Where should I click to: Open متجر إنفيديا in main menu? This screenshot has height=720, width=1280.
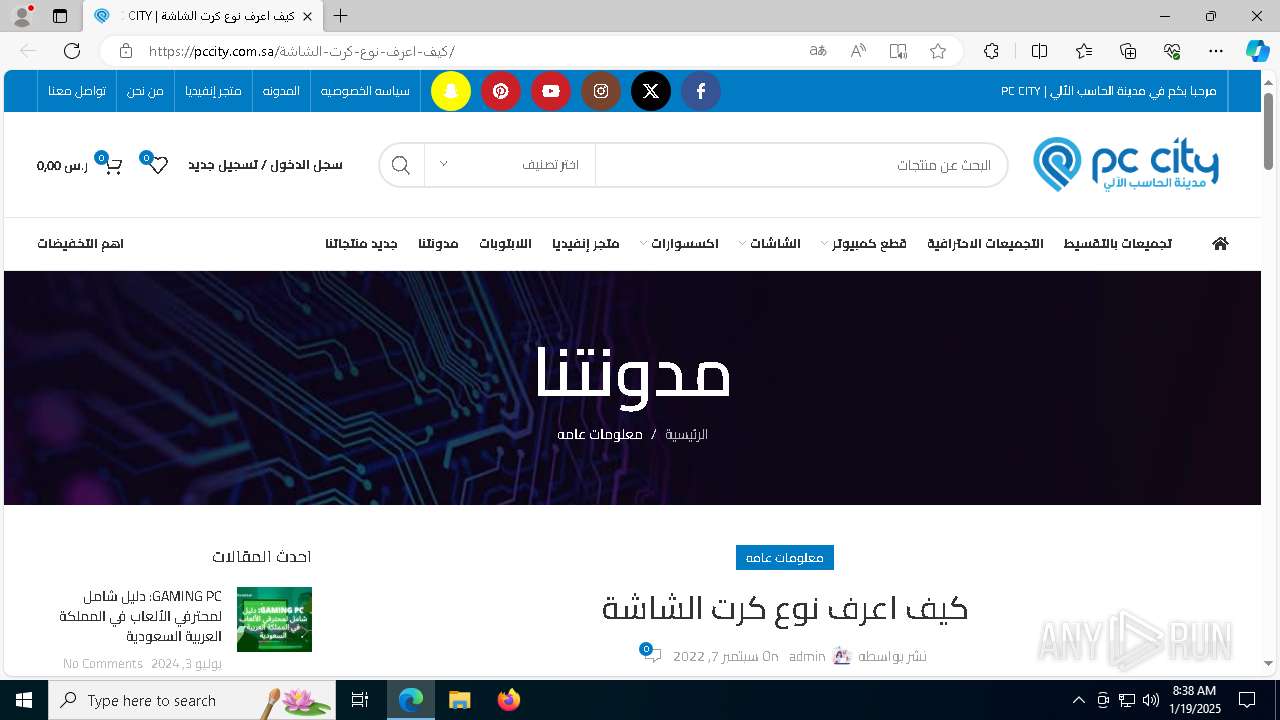click(586, 244)
